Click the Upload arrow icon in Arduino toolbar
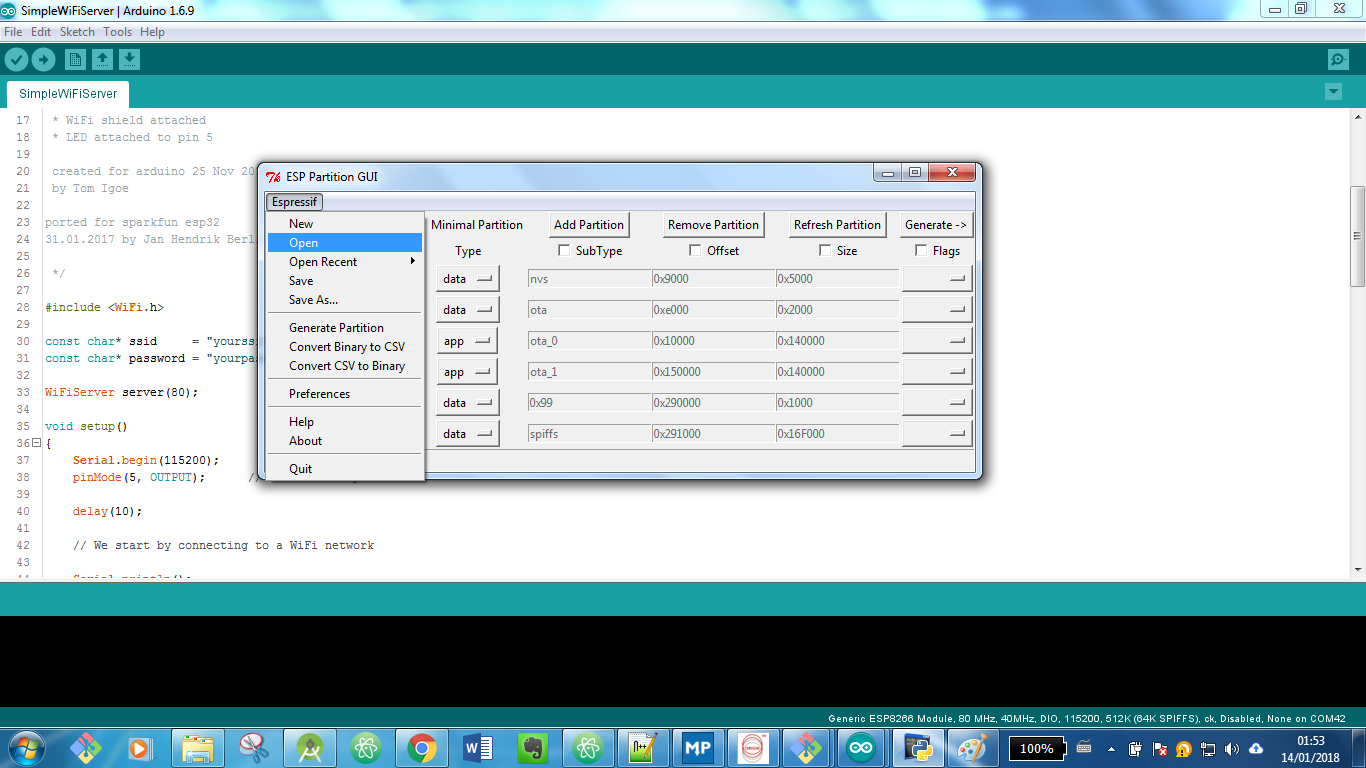The width and height of the screenshot is (1366, 768). coord(43,59)
